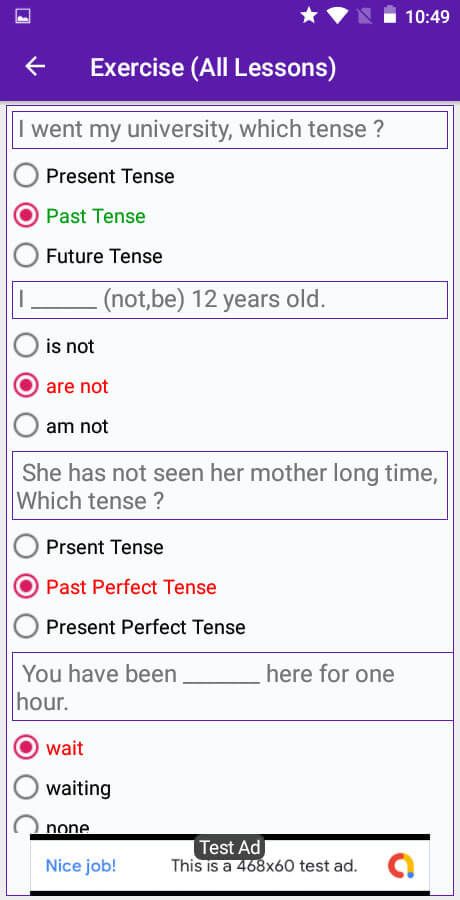This screenshot has width=460, height=900.
Task: Tap the Test Ad label
Action: pyautogui.click(x=230, y=847)
